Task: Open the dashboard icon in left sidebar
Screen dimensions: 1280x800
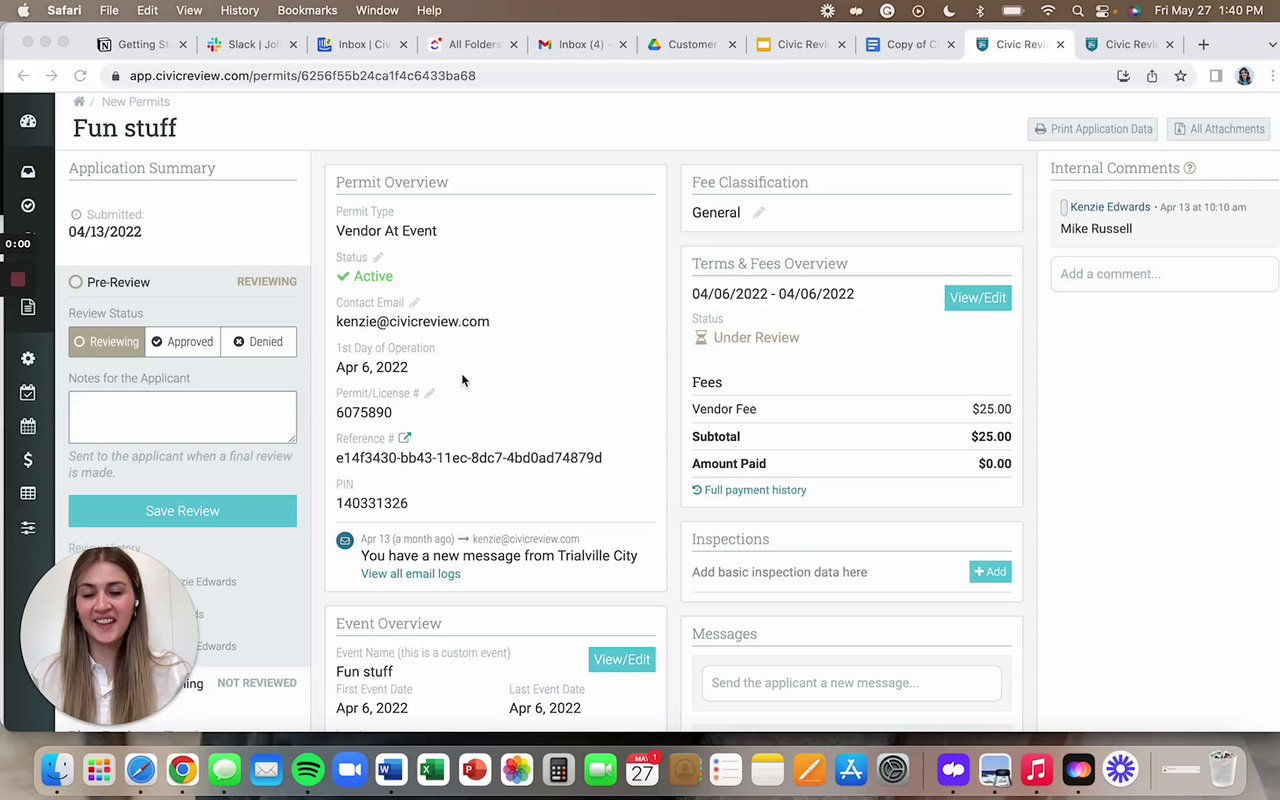Action: click(x=28, y=121)
